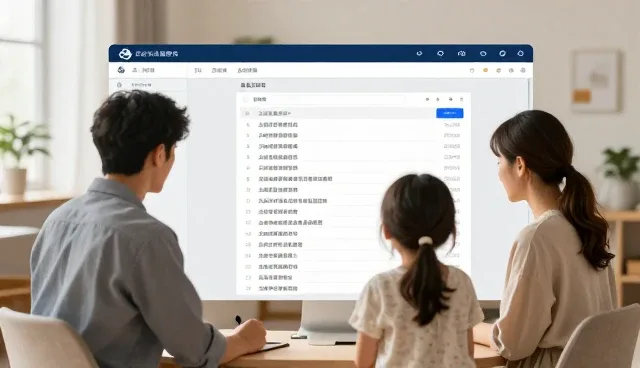Click the cloud logo in the dark blue header

pyautogui.click(x=125, y=53)
